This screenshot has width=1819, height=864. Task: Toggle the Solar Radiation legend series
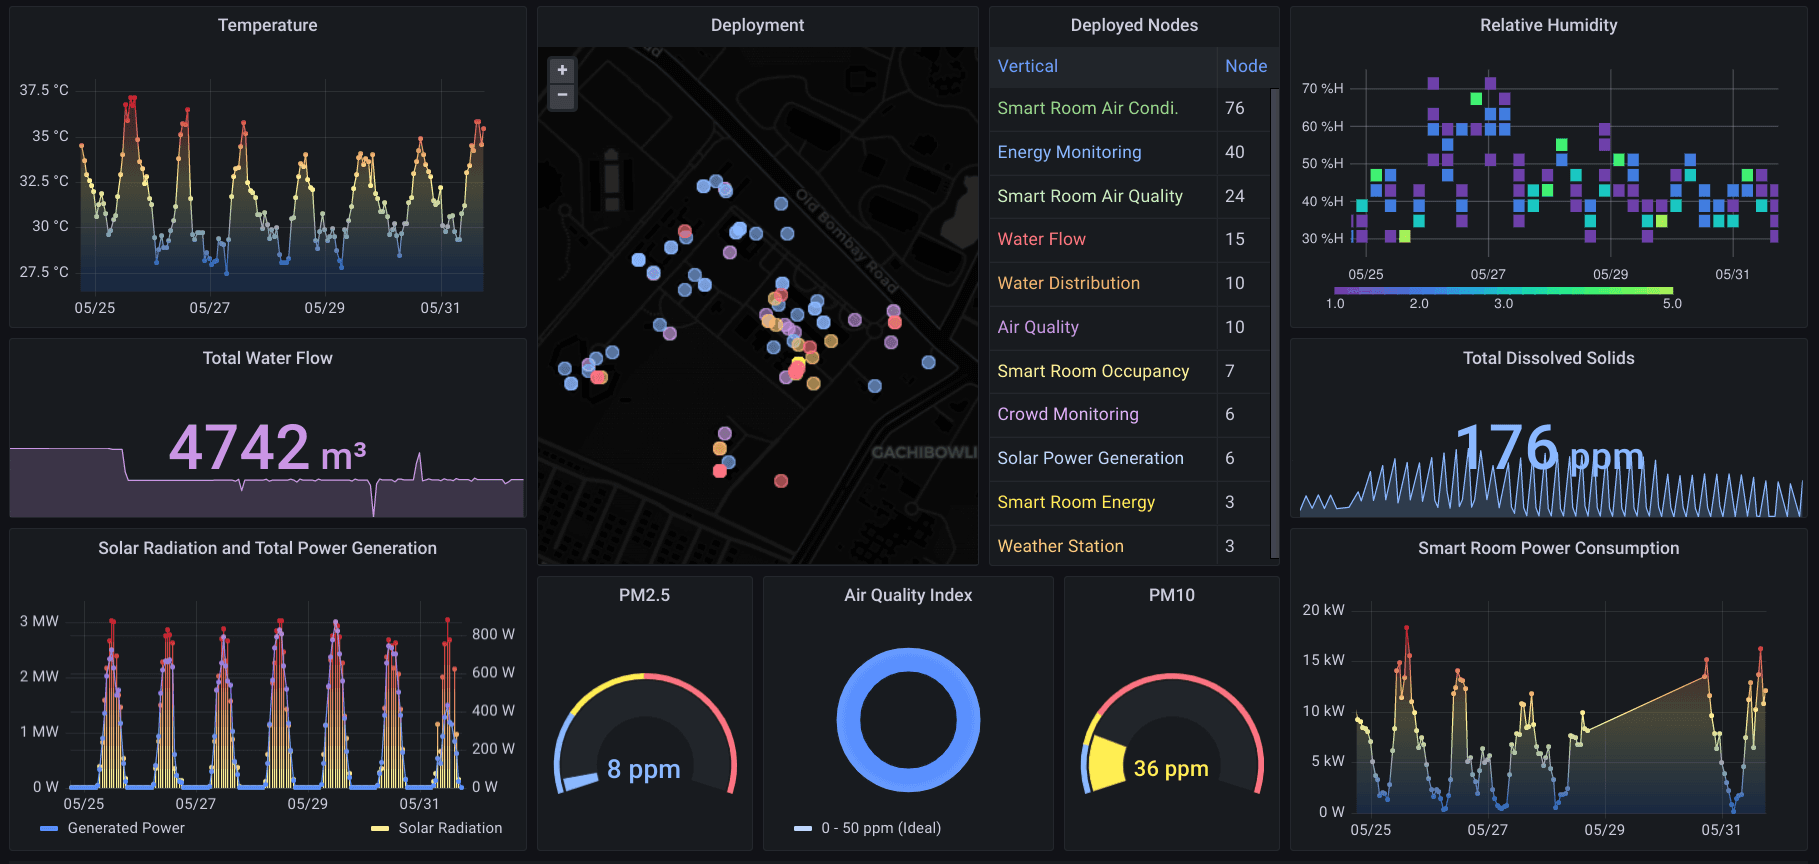click(x=436, y=828)
